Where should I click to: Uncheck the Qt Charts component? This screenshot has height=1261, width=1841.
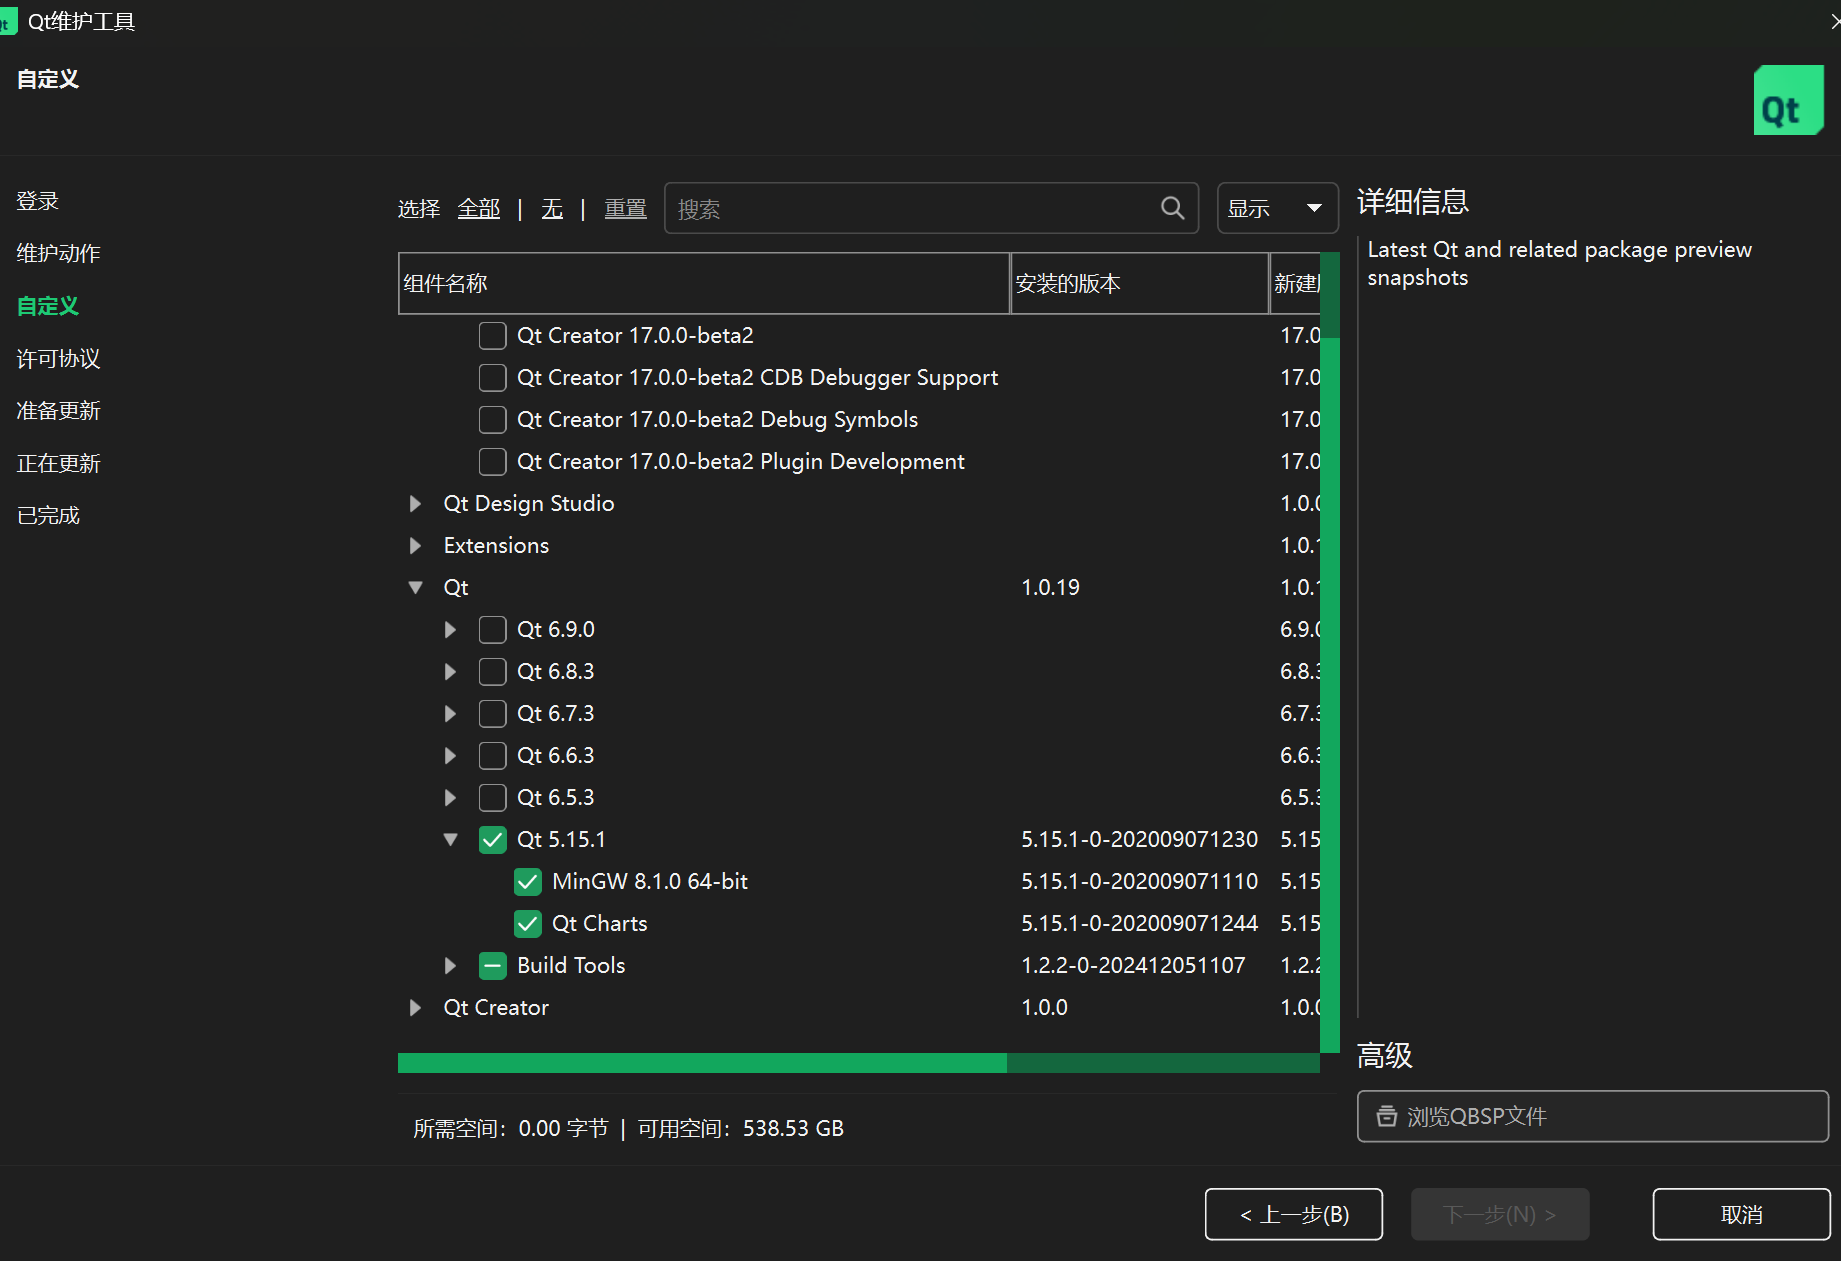[x=527, y=924]
